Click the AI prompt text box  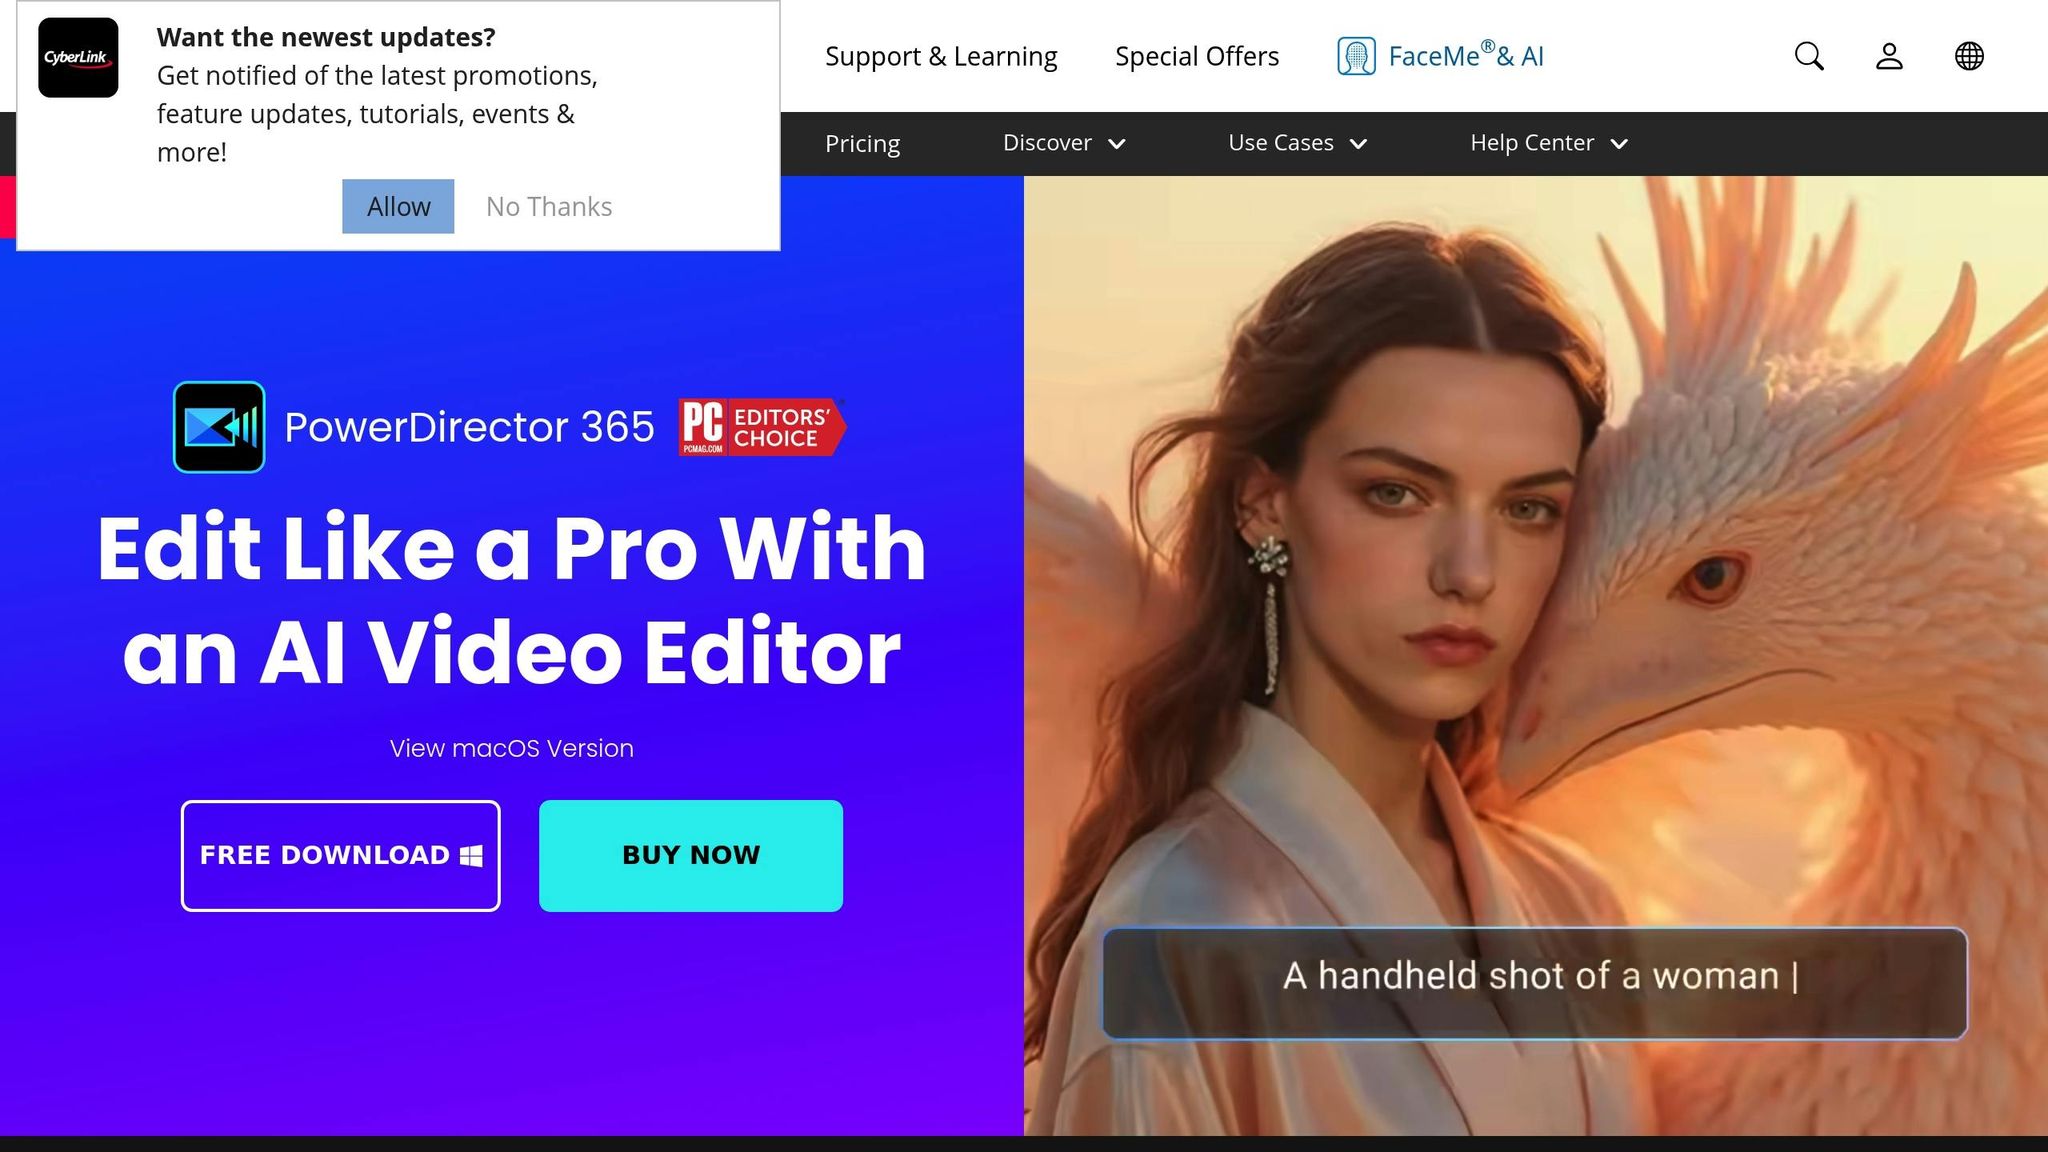(1534, 984)
